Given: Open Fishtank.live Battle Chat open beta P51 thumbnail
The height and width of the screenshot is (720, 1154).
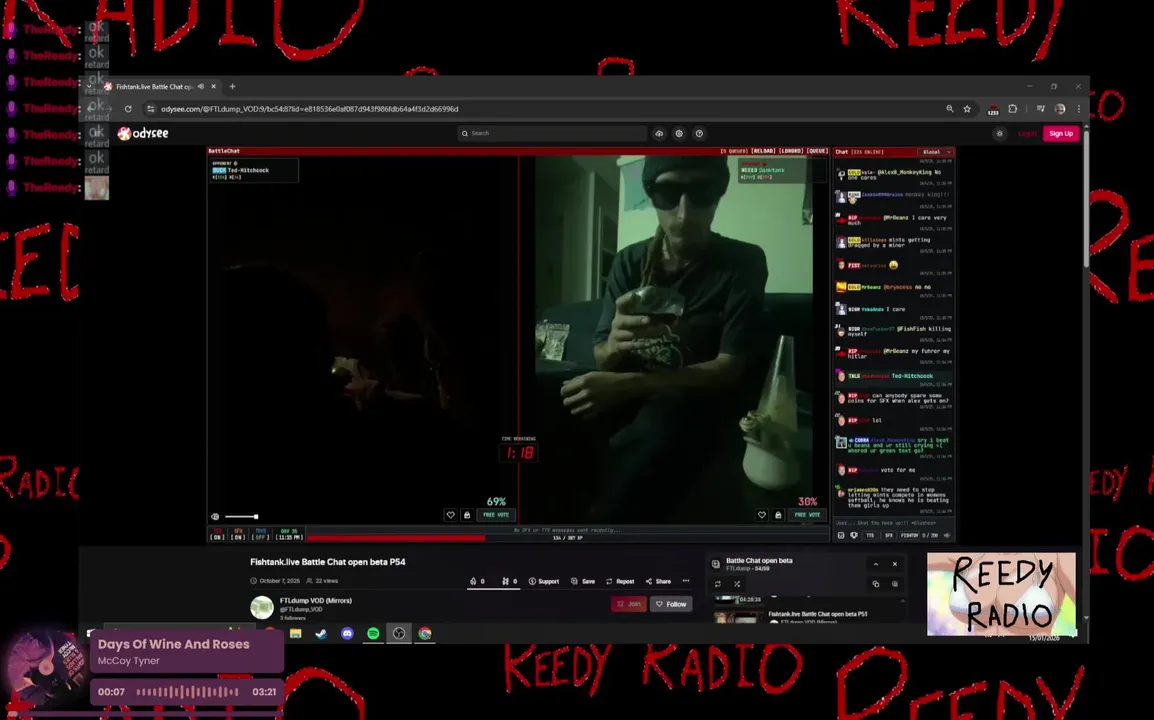Looking at the screenshot, I should [x=739, y=618].
